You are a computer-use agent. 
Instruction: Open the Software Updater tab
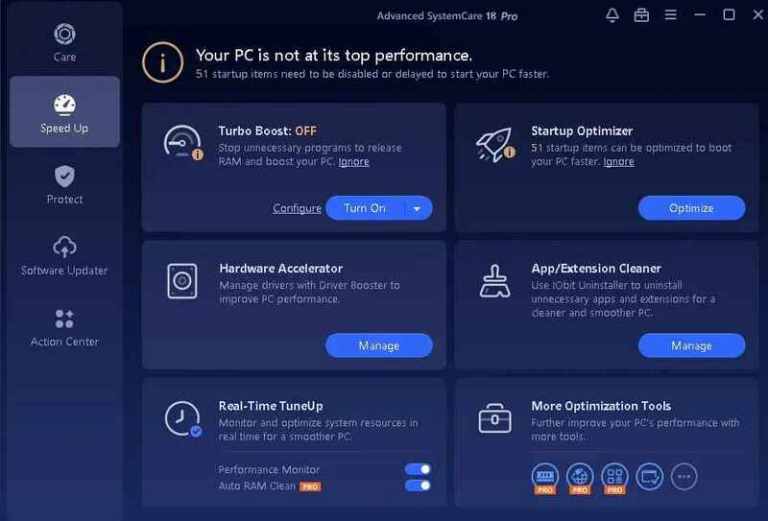click(x=65, y=256)
